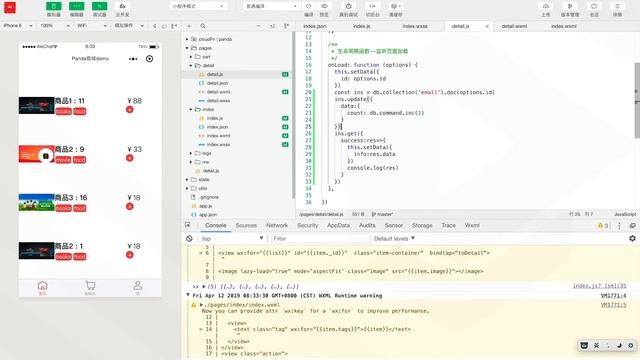Click the red add button for 商品3
This screenshot has width=640, height=360.
(130, 207)
